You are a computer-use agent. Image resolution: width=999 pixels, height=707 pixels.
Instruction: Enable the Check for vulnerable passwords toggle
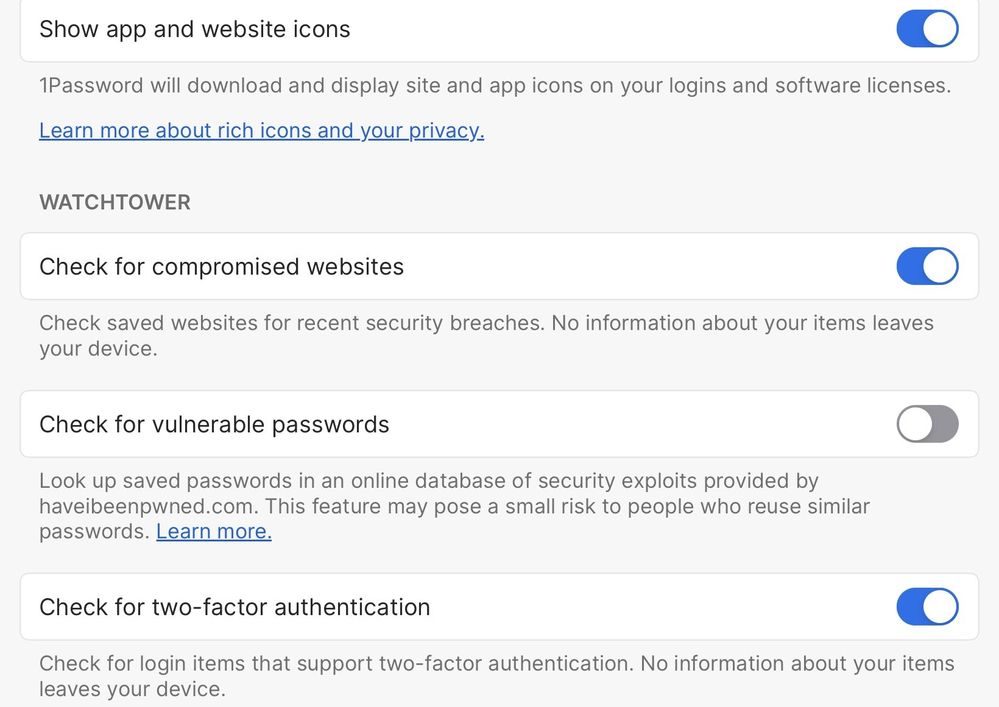(x=927, y=424)
